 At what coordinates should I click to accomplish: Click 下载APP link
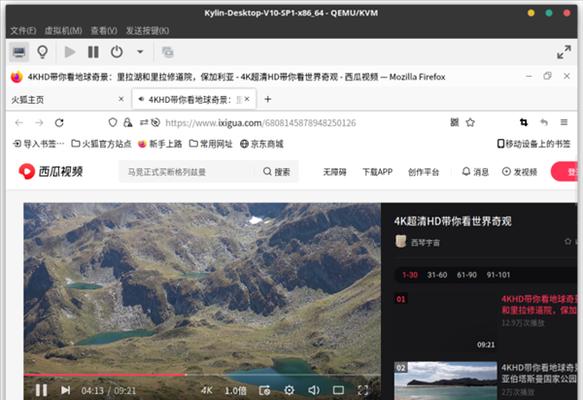pyautogui.click(x=377, y=172)
